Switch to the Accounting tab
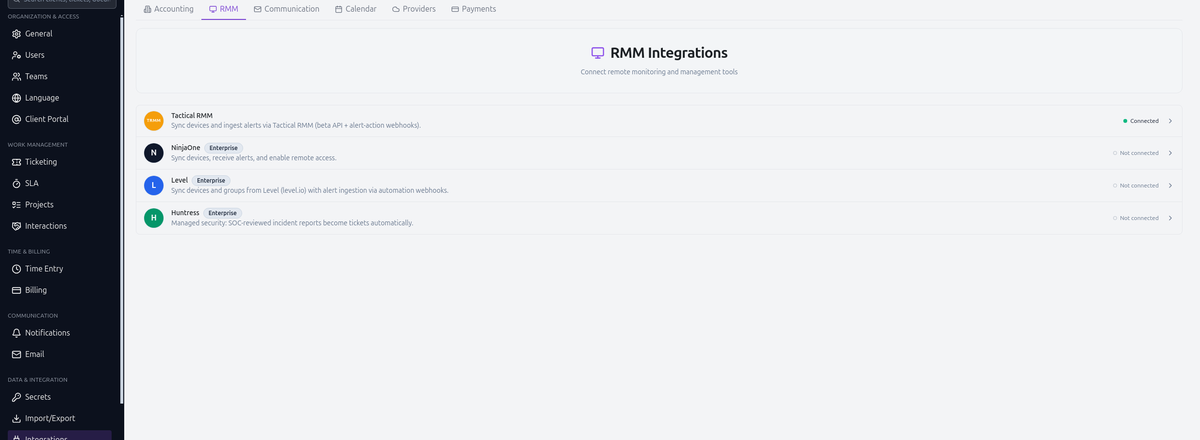Image resolution: width=1200 pixels, height=440 pixels. (169, 9)
